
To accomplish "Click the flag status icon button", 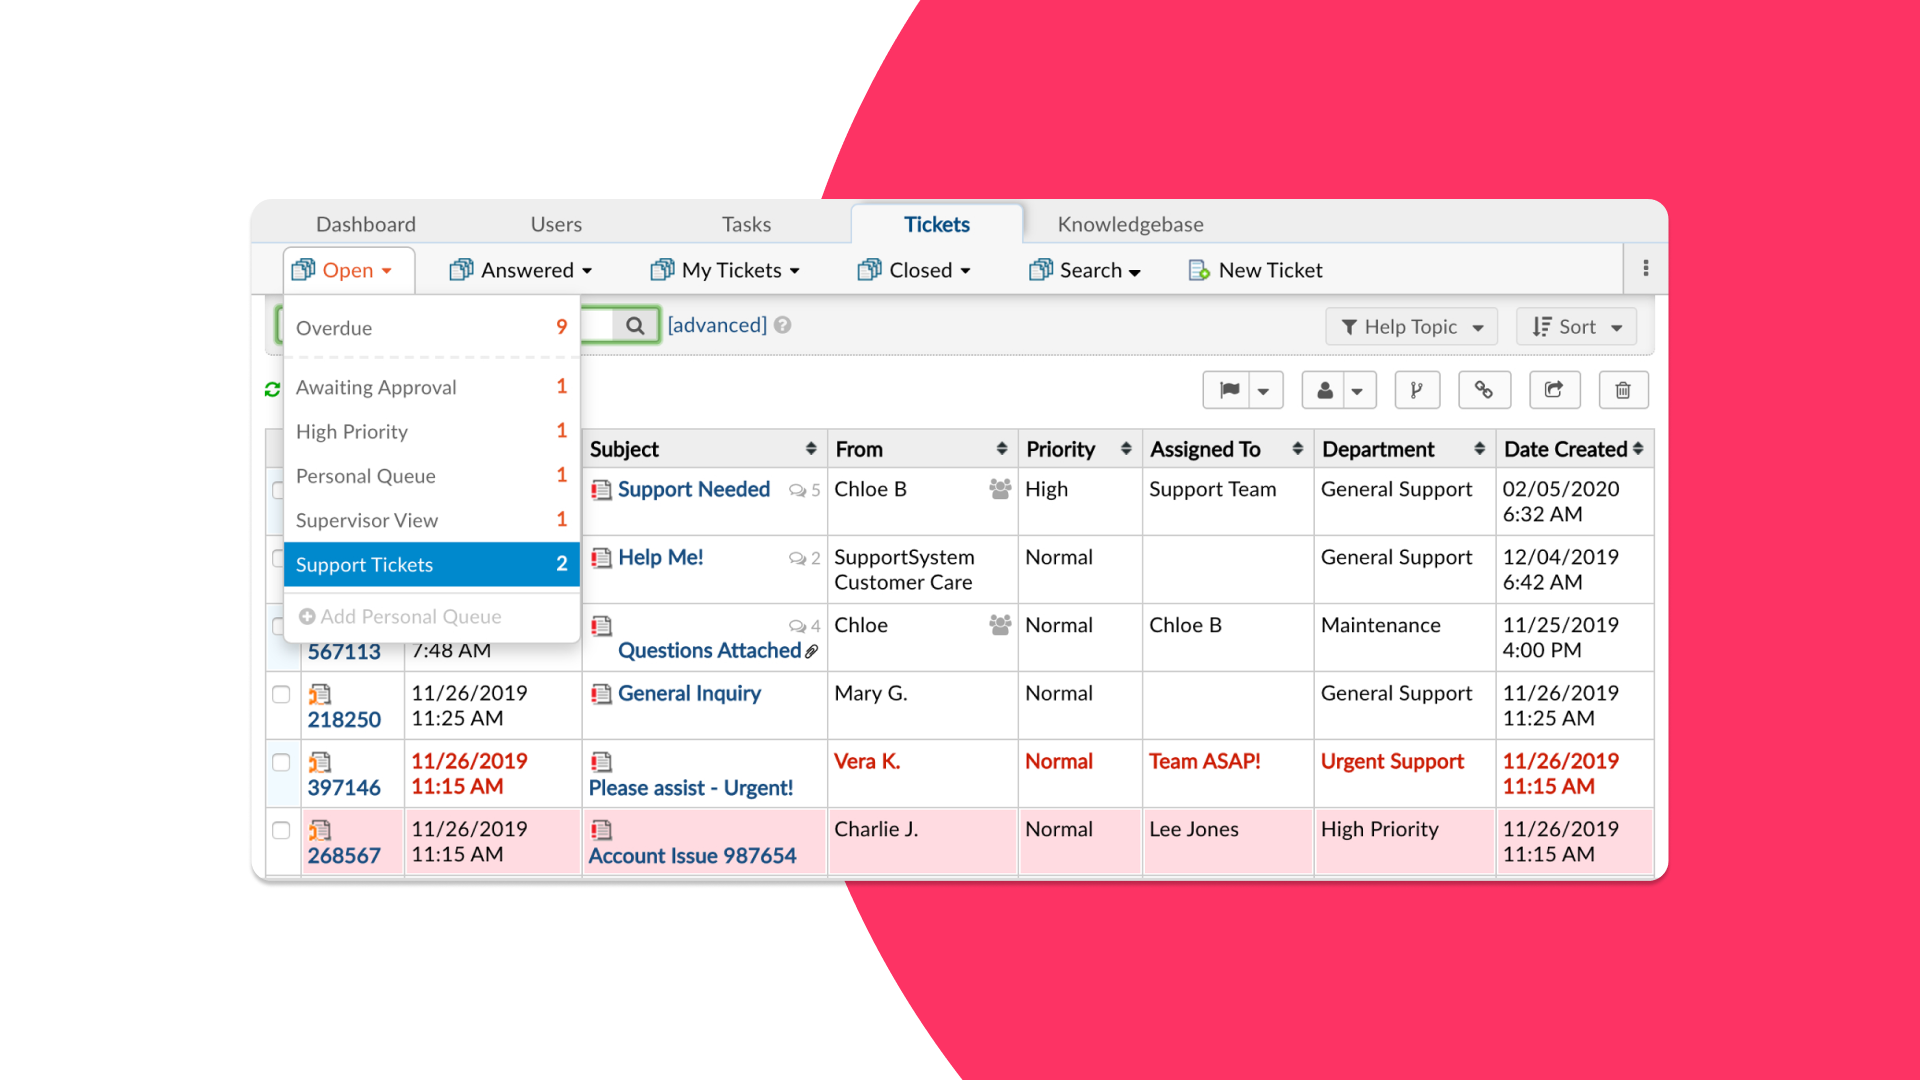I will pos(1230,390).
